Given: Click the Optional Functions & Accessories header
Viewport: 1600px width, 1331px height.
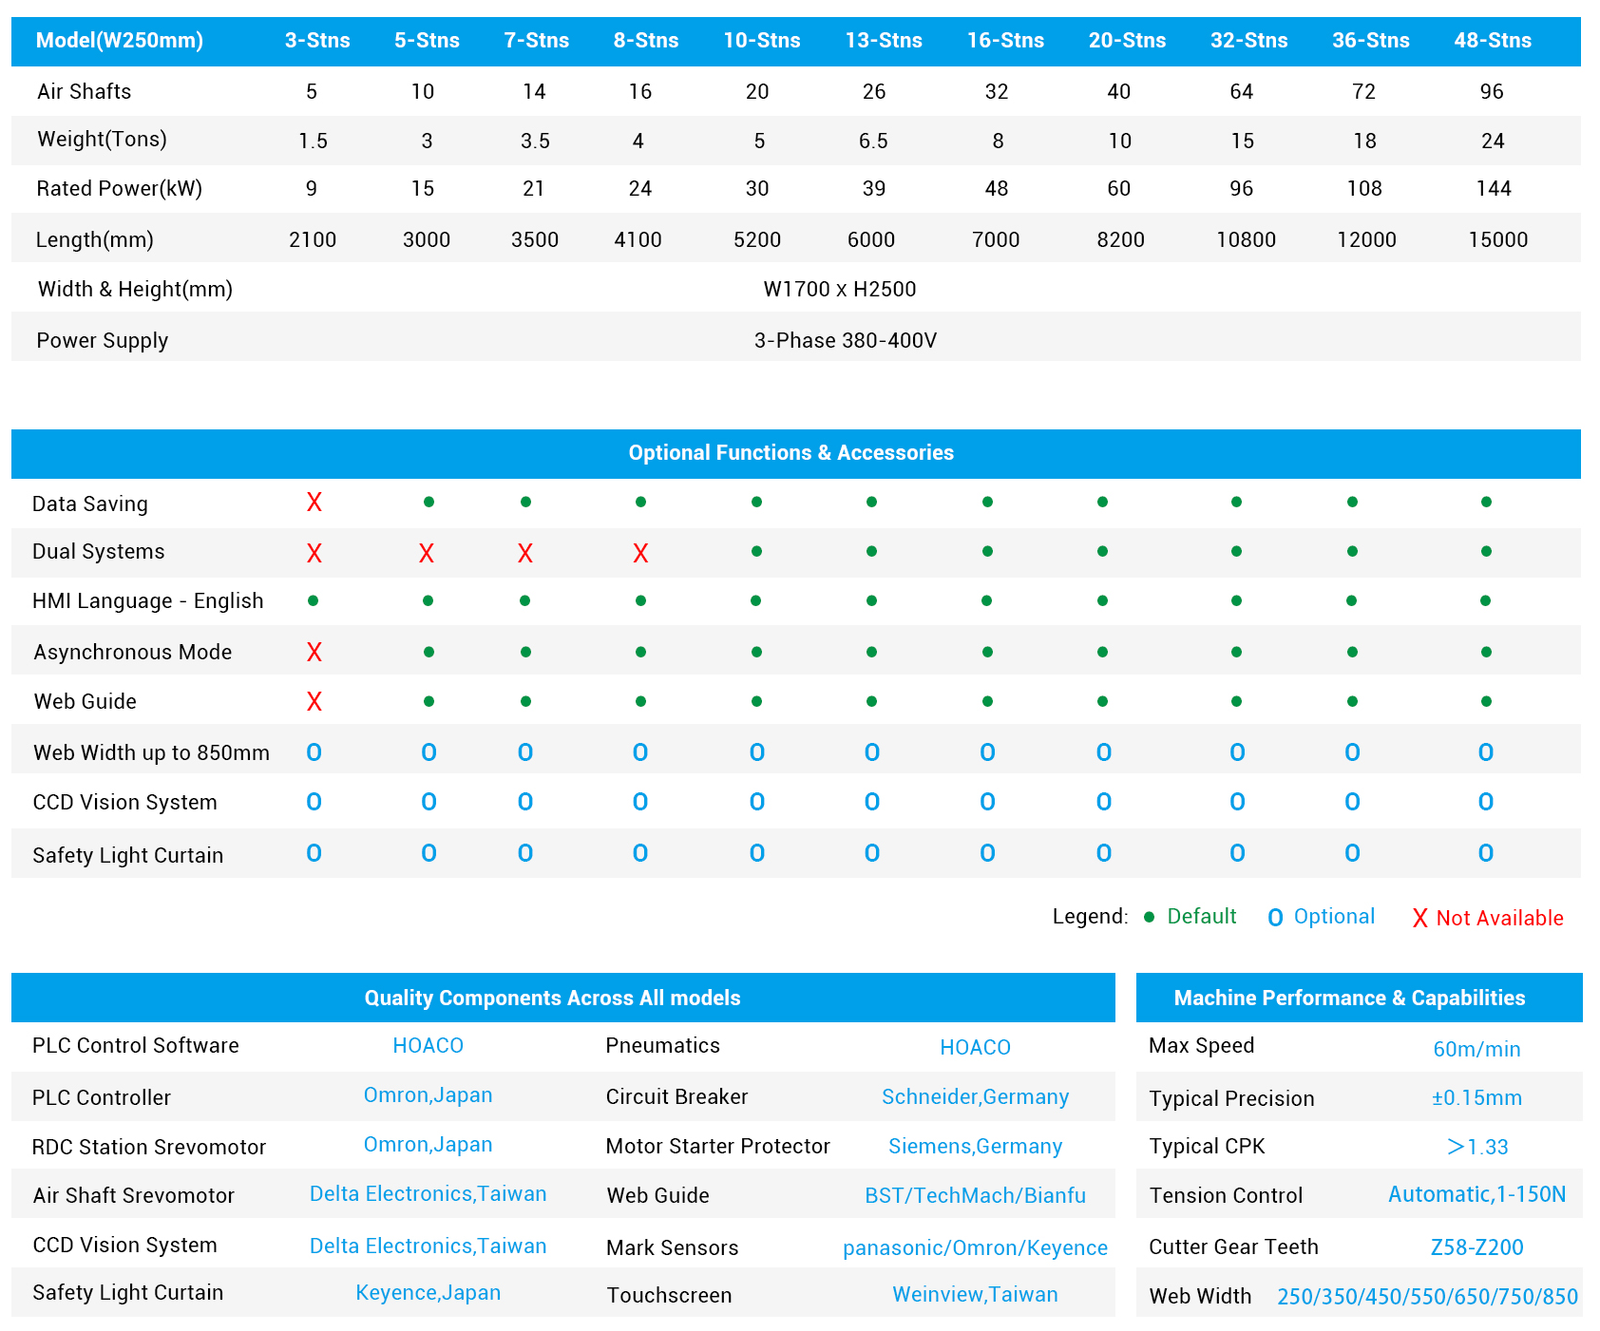Looking at the screenshot, I should pos(791,453).
